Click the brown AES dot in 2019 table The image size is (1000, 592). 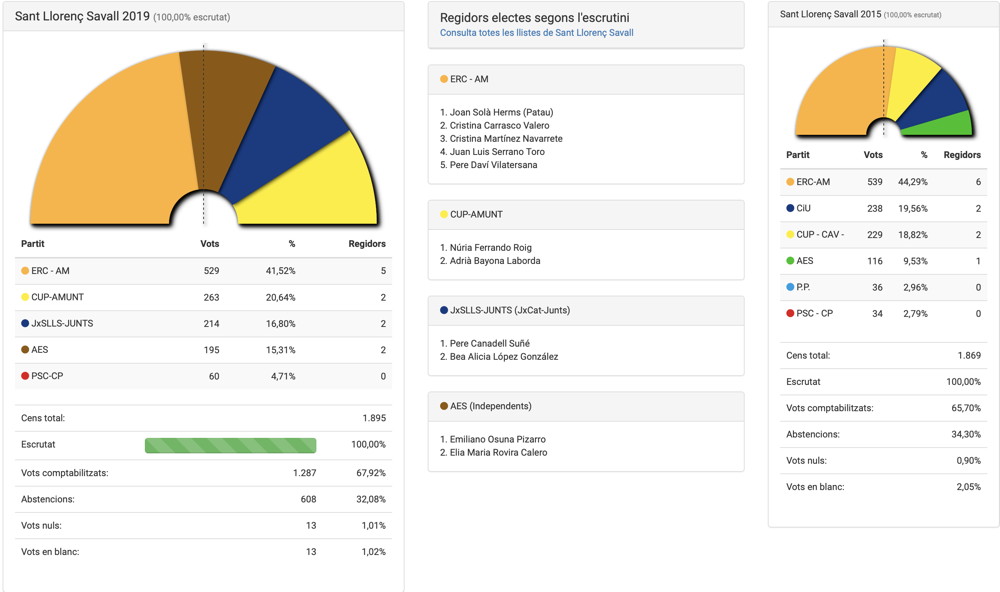[25, 350]
